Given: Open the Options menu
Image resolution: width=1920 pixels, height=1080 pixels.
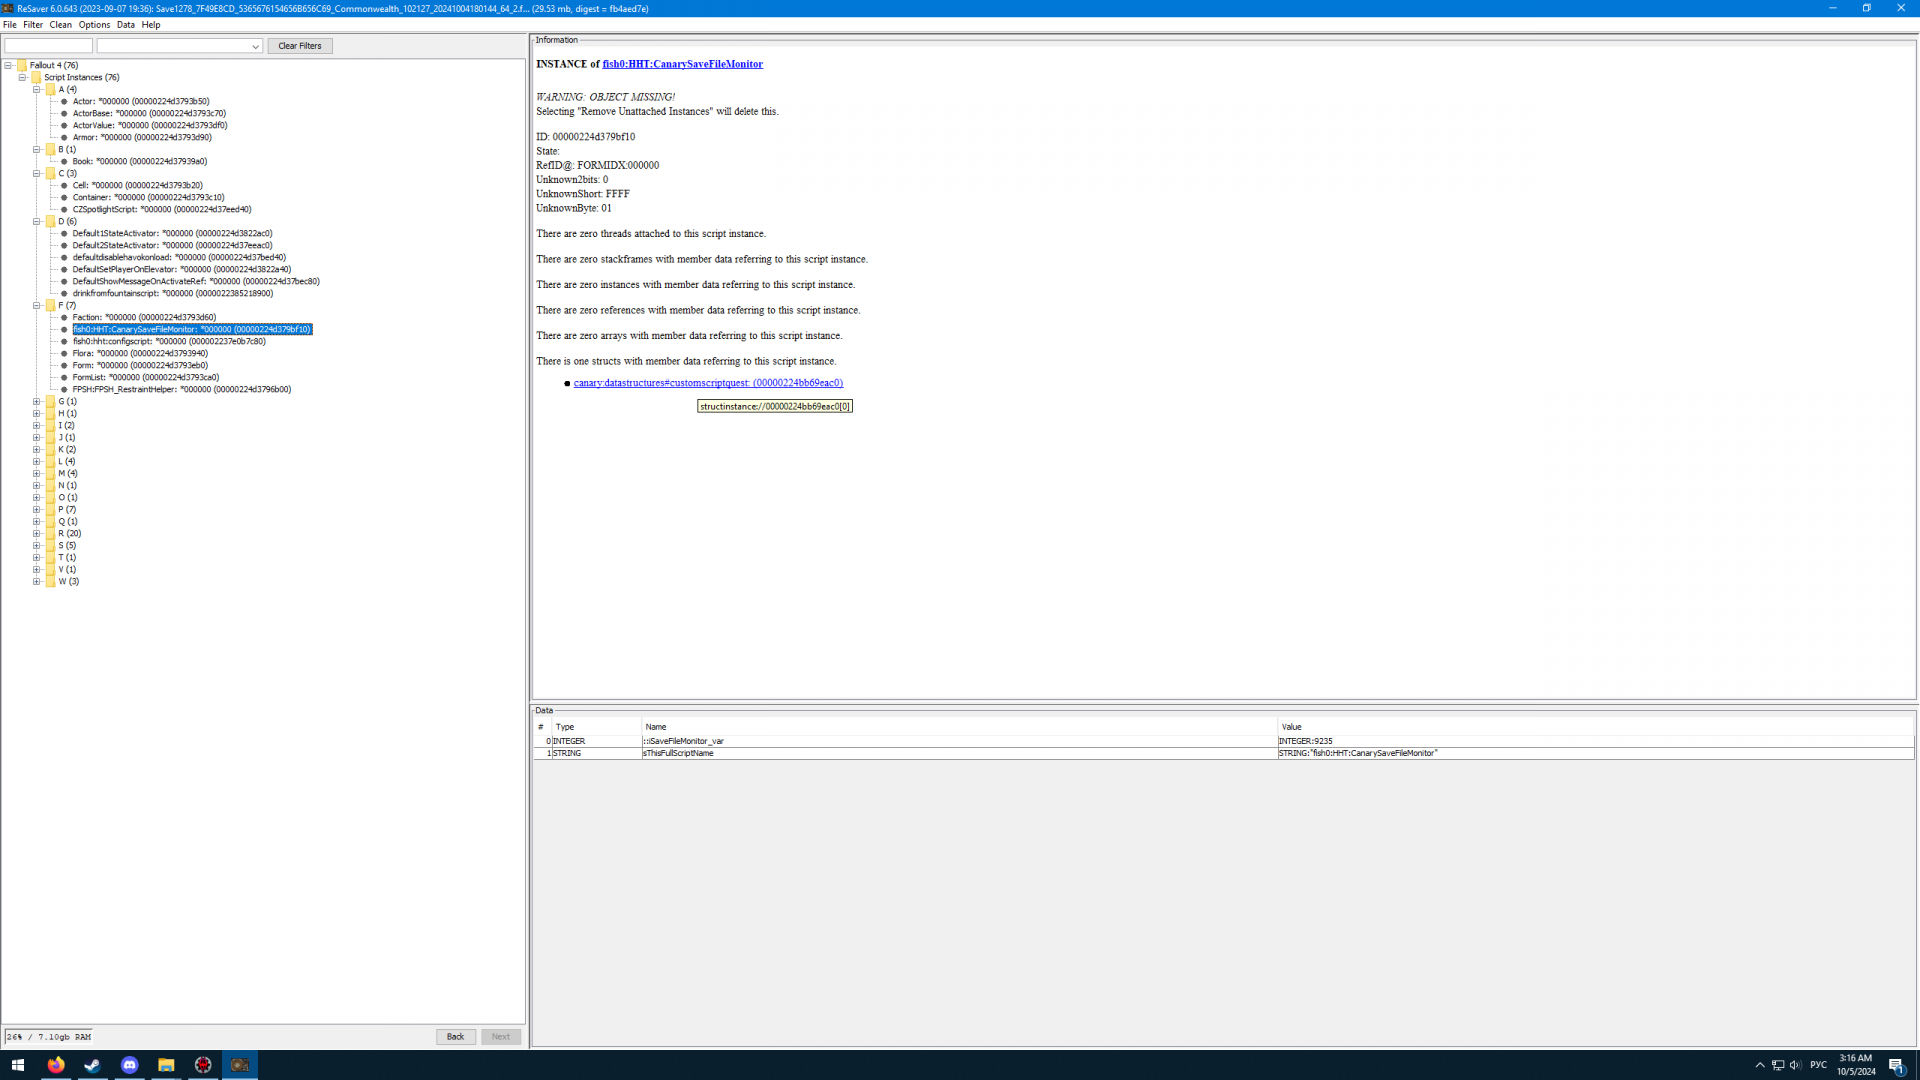Looking at the screenshot, I should tap(94, 25).
